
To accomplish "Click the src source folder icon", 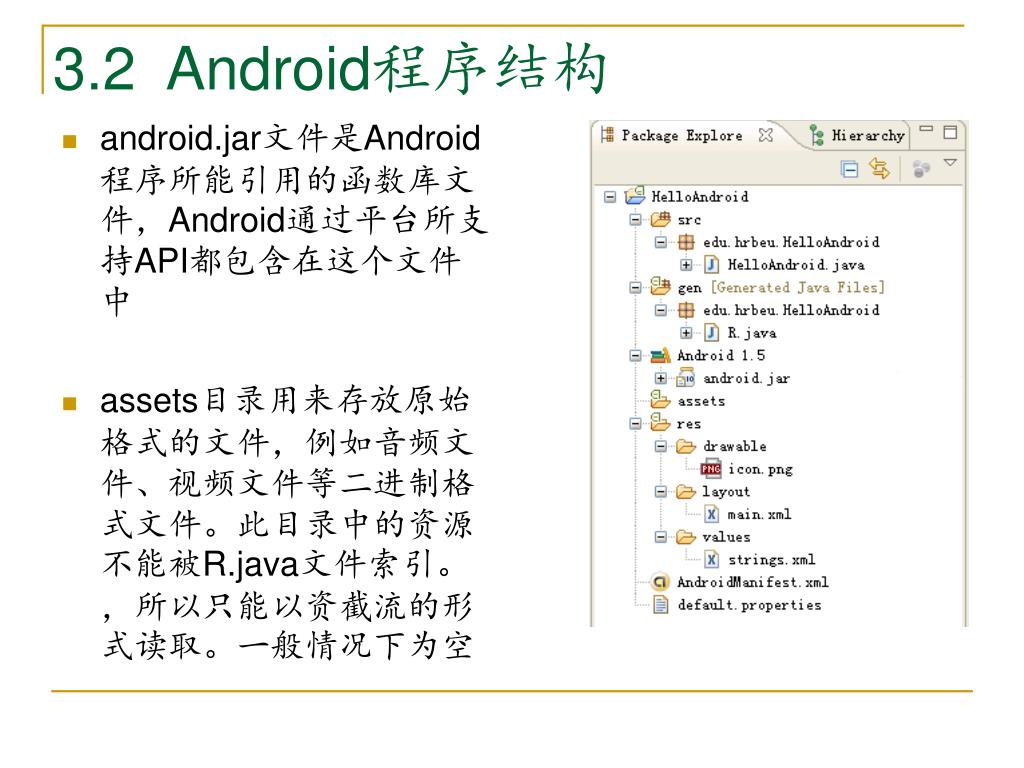I will coord(660,219).
